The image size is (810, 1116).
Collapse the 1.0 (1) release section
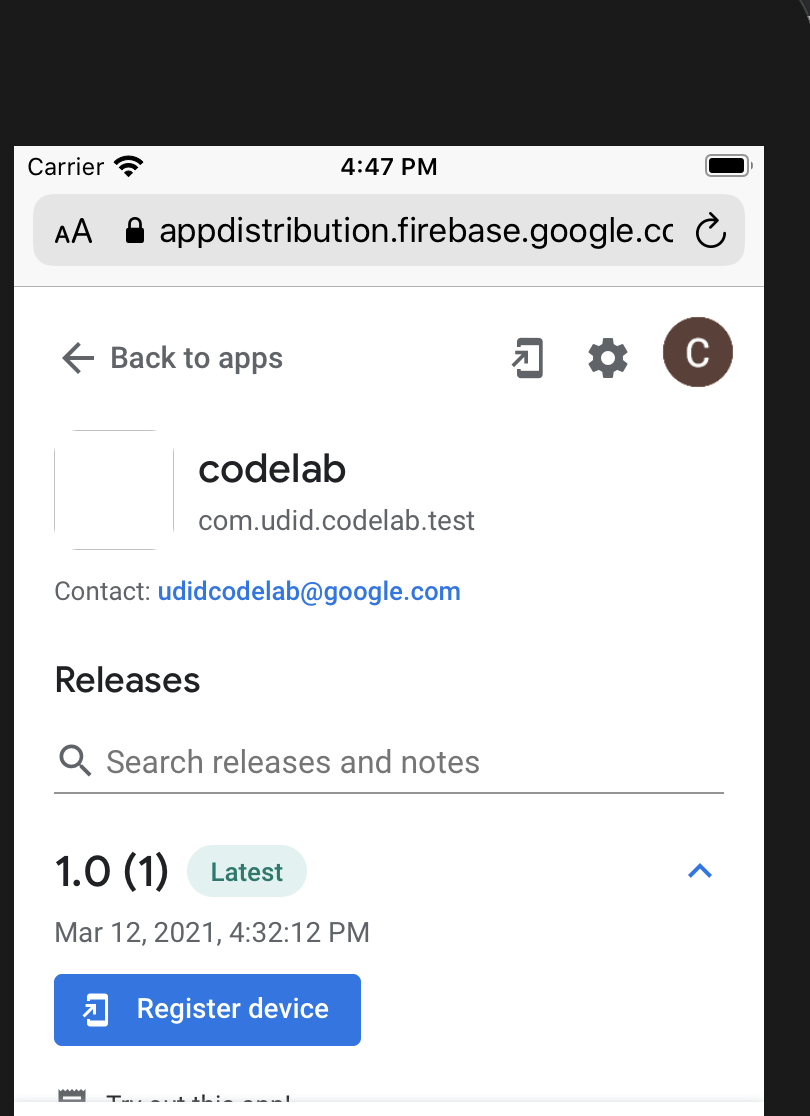pos(700,871)
